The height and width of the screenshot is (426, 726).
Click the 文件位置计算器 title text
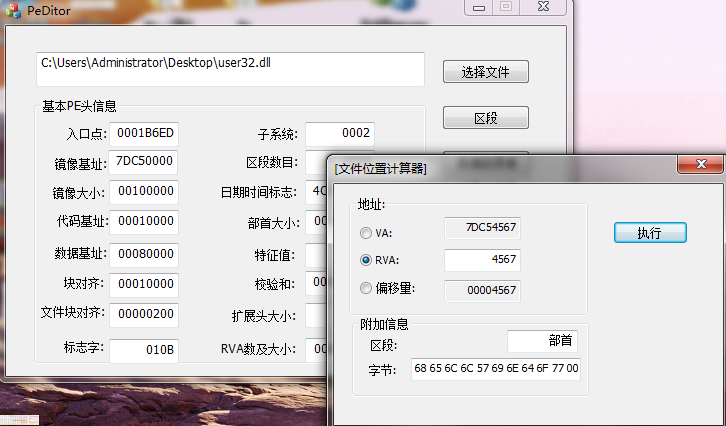pyautogui.click(x=381, y=168)
